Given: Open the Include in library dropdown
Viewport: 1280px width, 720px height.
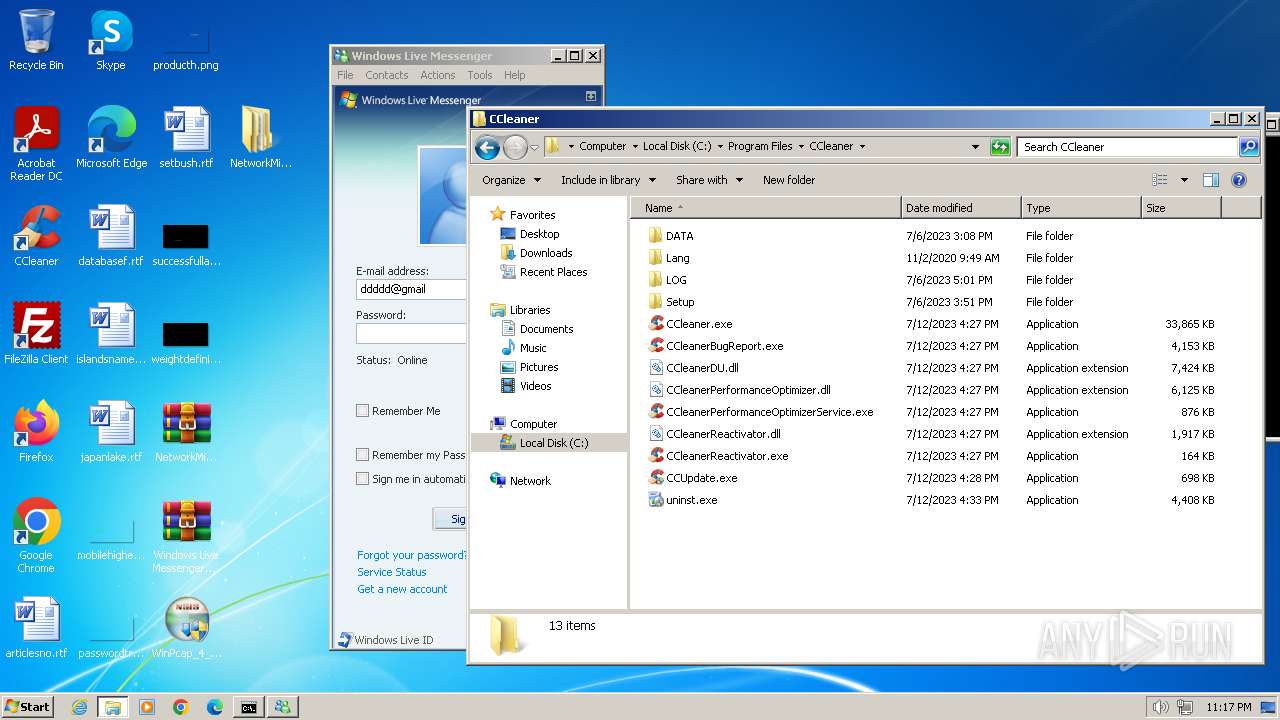Looking at the screenshot, I should coord(608,180).
